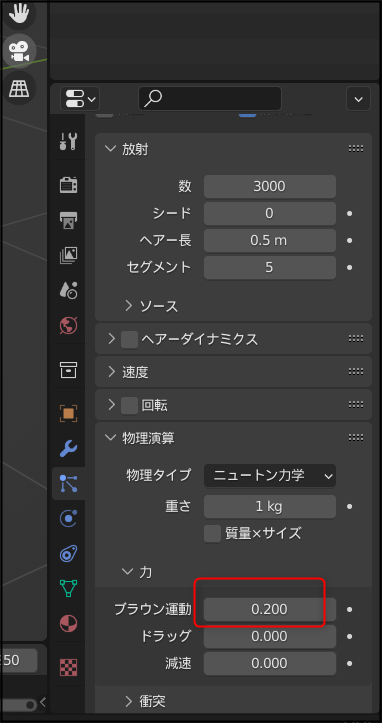Click the 重さ field 1 kg

coord(270,507)
